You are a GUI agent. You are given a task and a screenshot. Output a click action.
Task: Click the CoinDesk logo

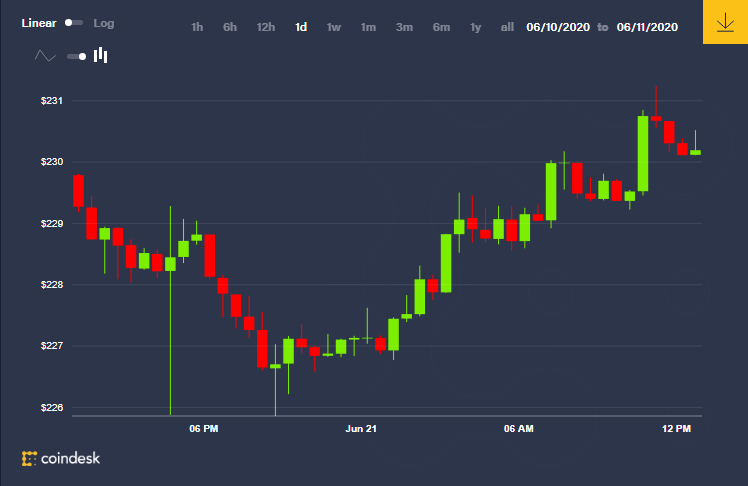[x=61, y=458]
